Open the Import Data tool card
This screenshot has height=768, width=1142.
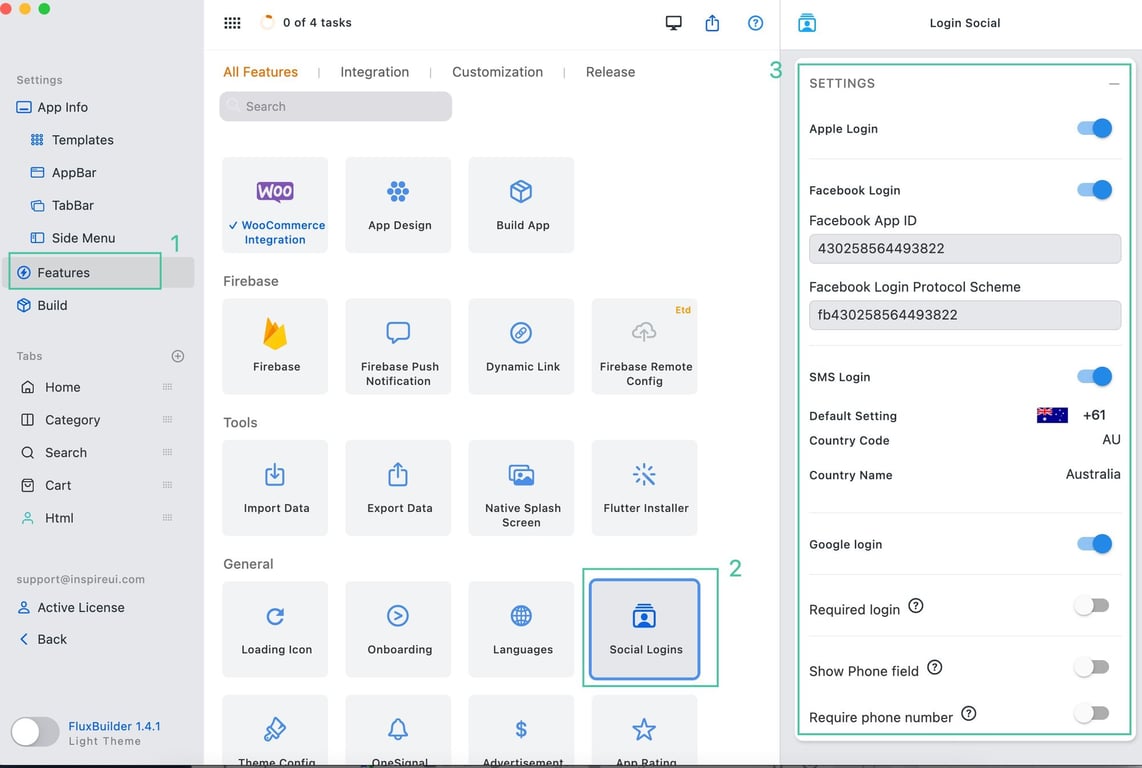pos(275,487)
